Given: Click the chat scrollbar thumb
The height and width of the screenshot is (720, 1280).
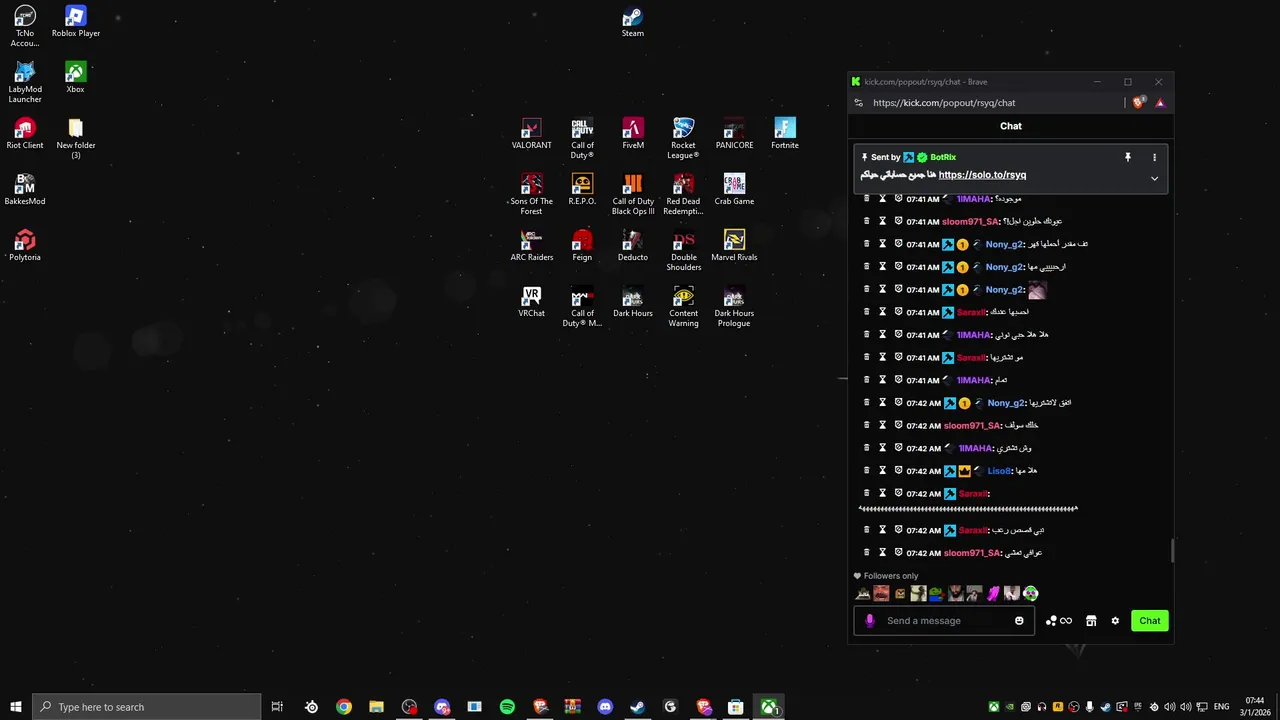Looking at the screenshot, I should tap(1172, 551).
